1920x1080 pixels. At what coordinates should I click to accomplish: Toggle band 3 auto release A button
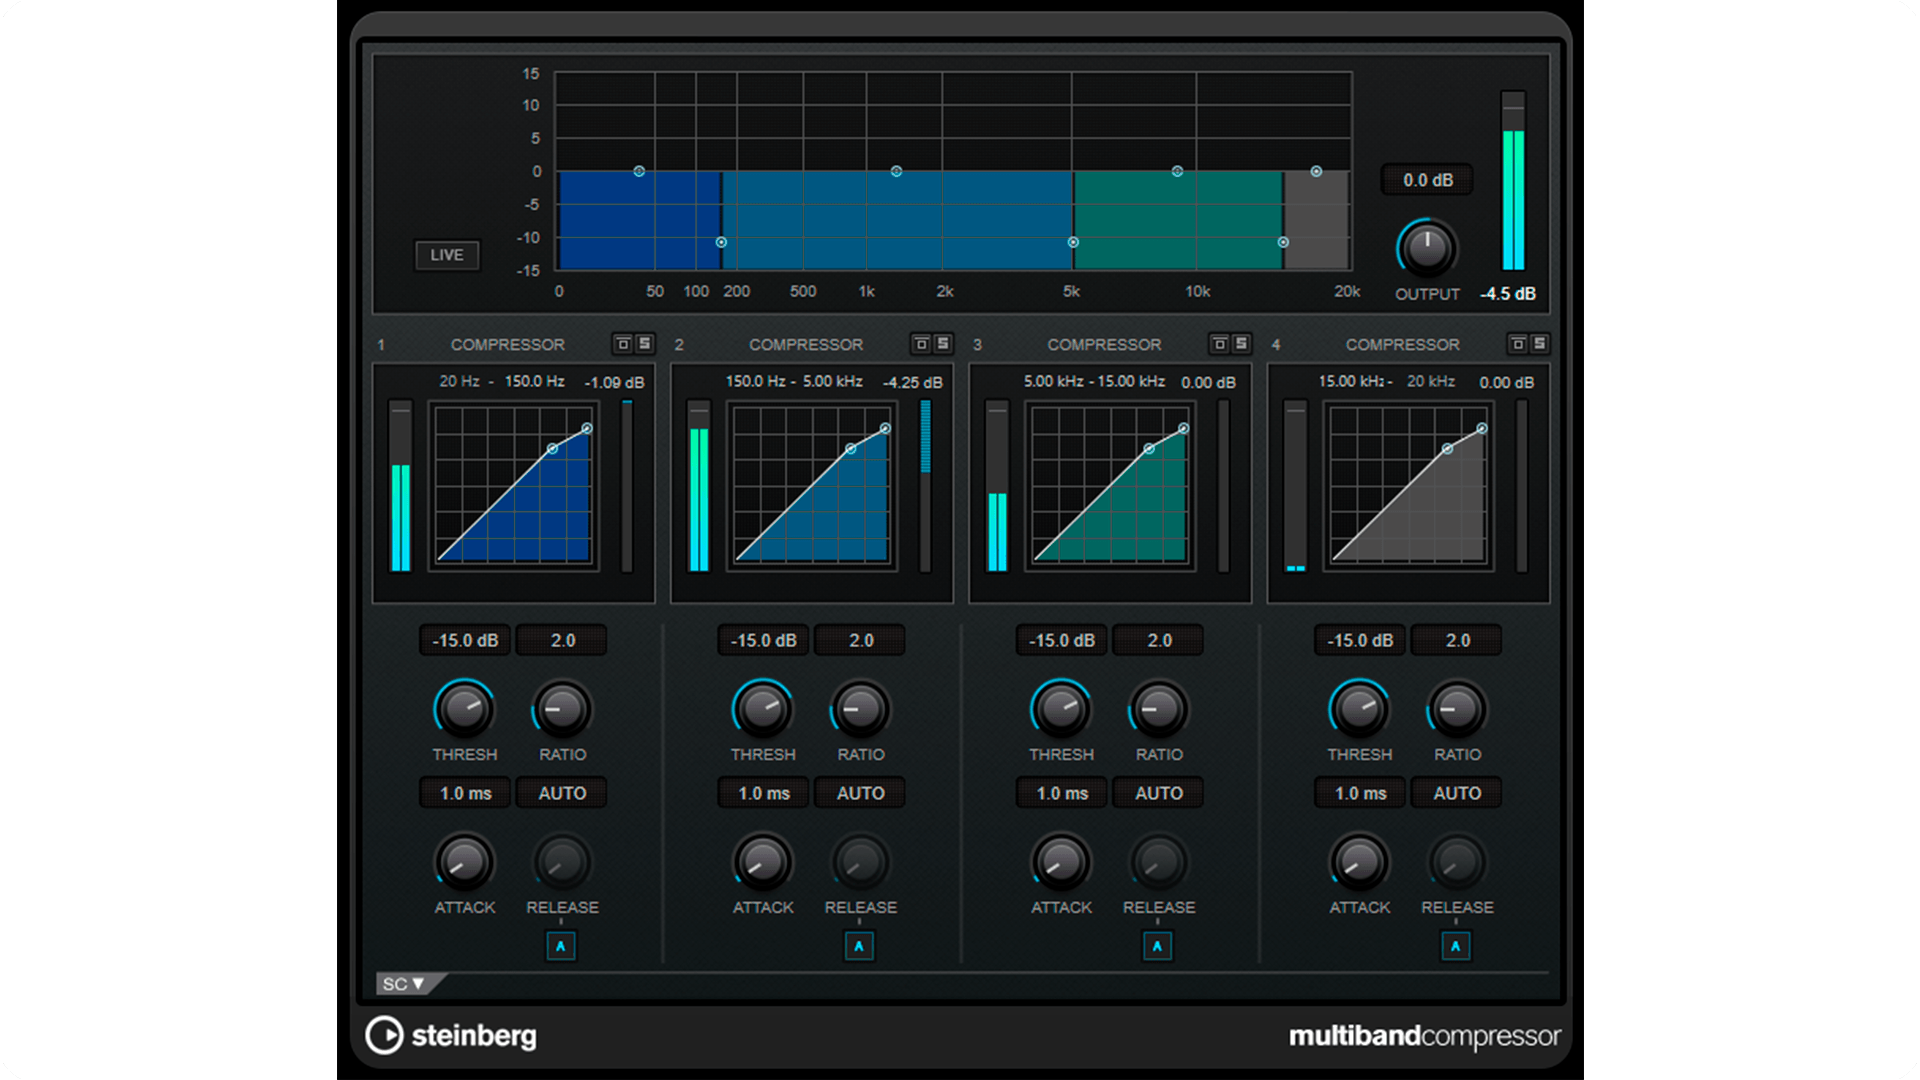tap(1157, 946)
